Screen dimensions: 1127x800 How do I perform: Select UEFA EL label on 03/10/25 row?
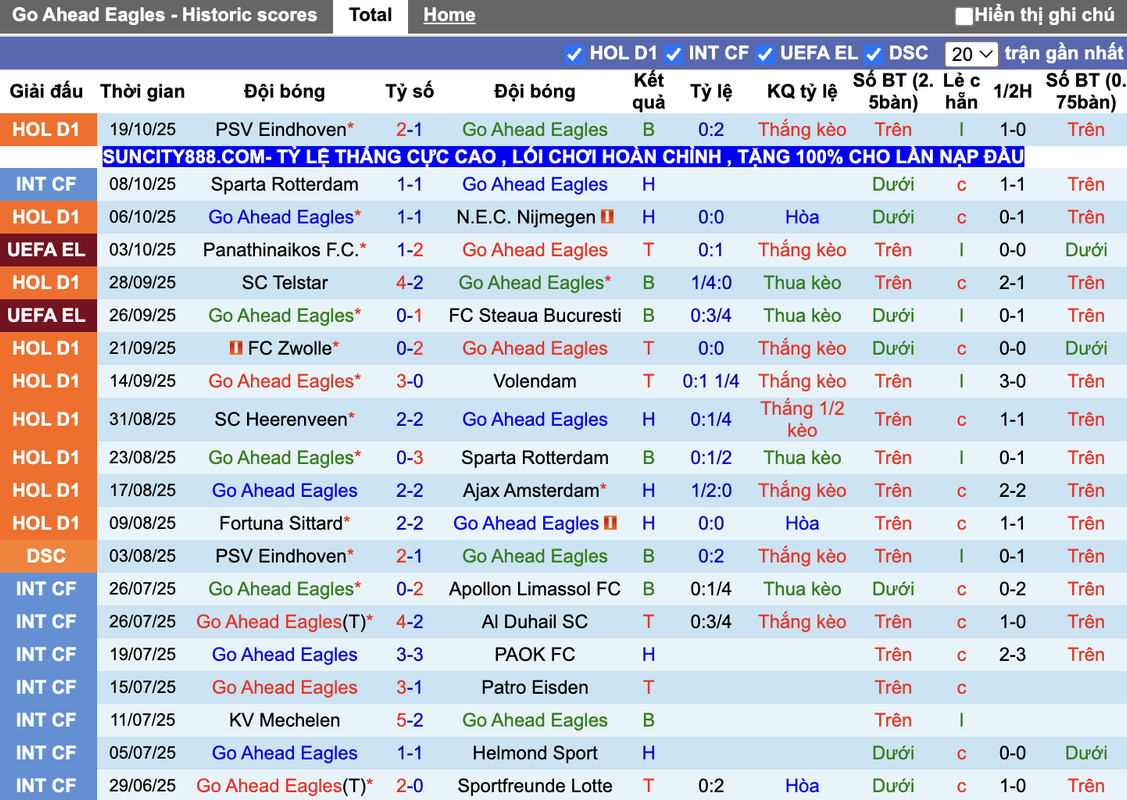coord(47,249)
